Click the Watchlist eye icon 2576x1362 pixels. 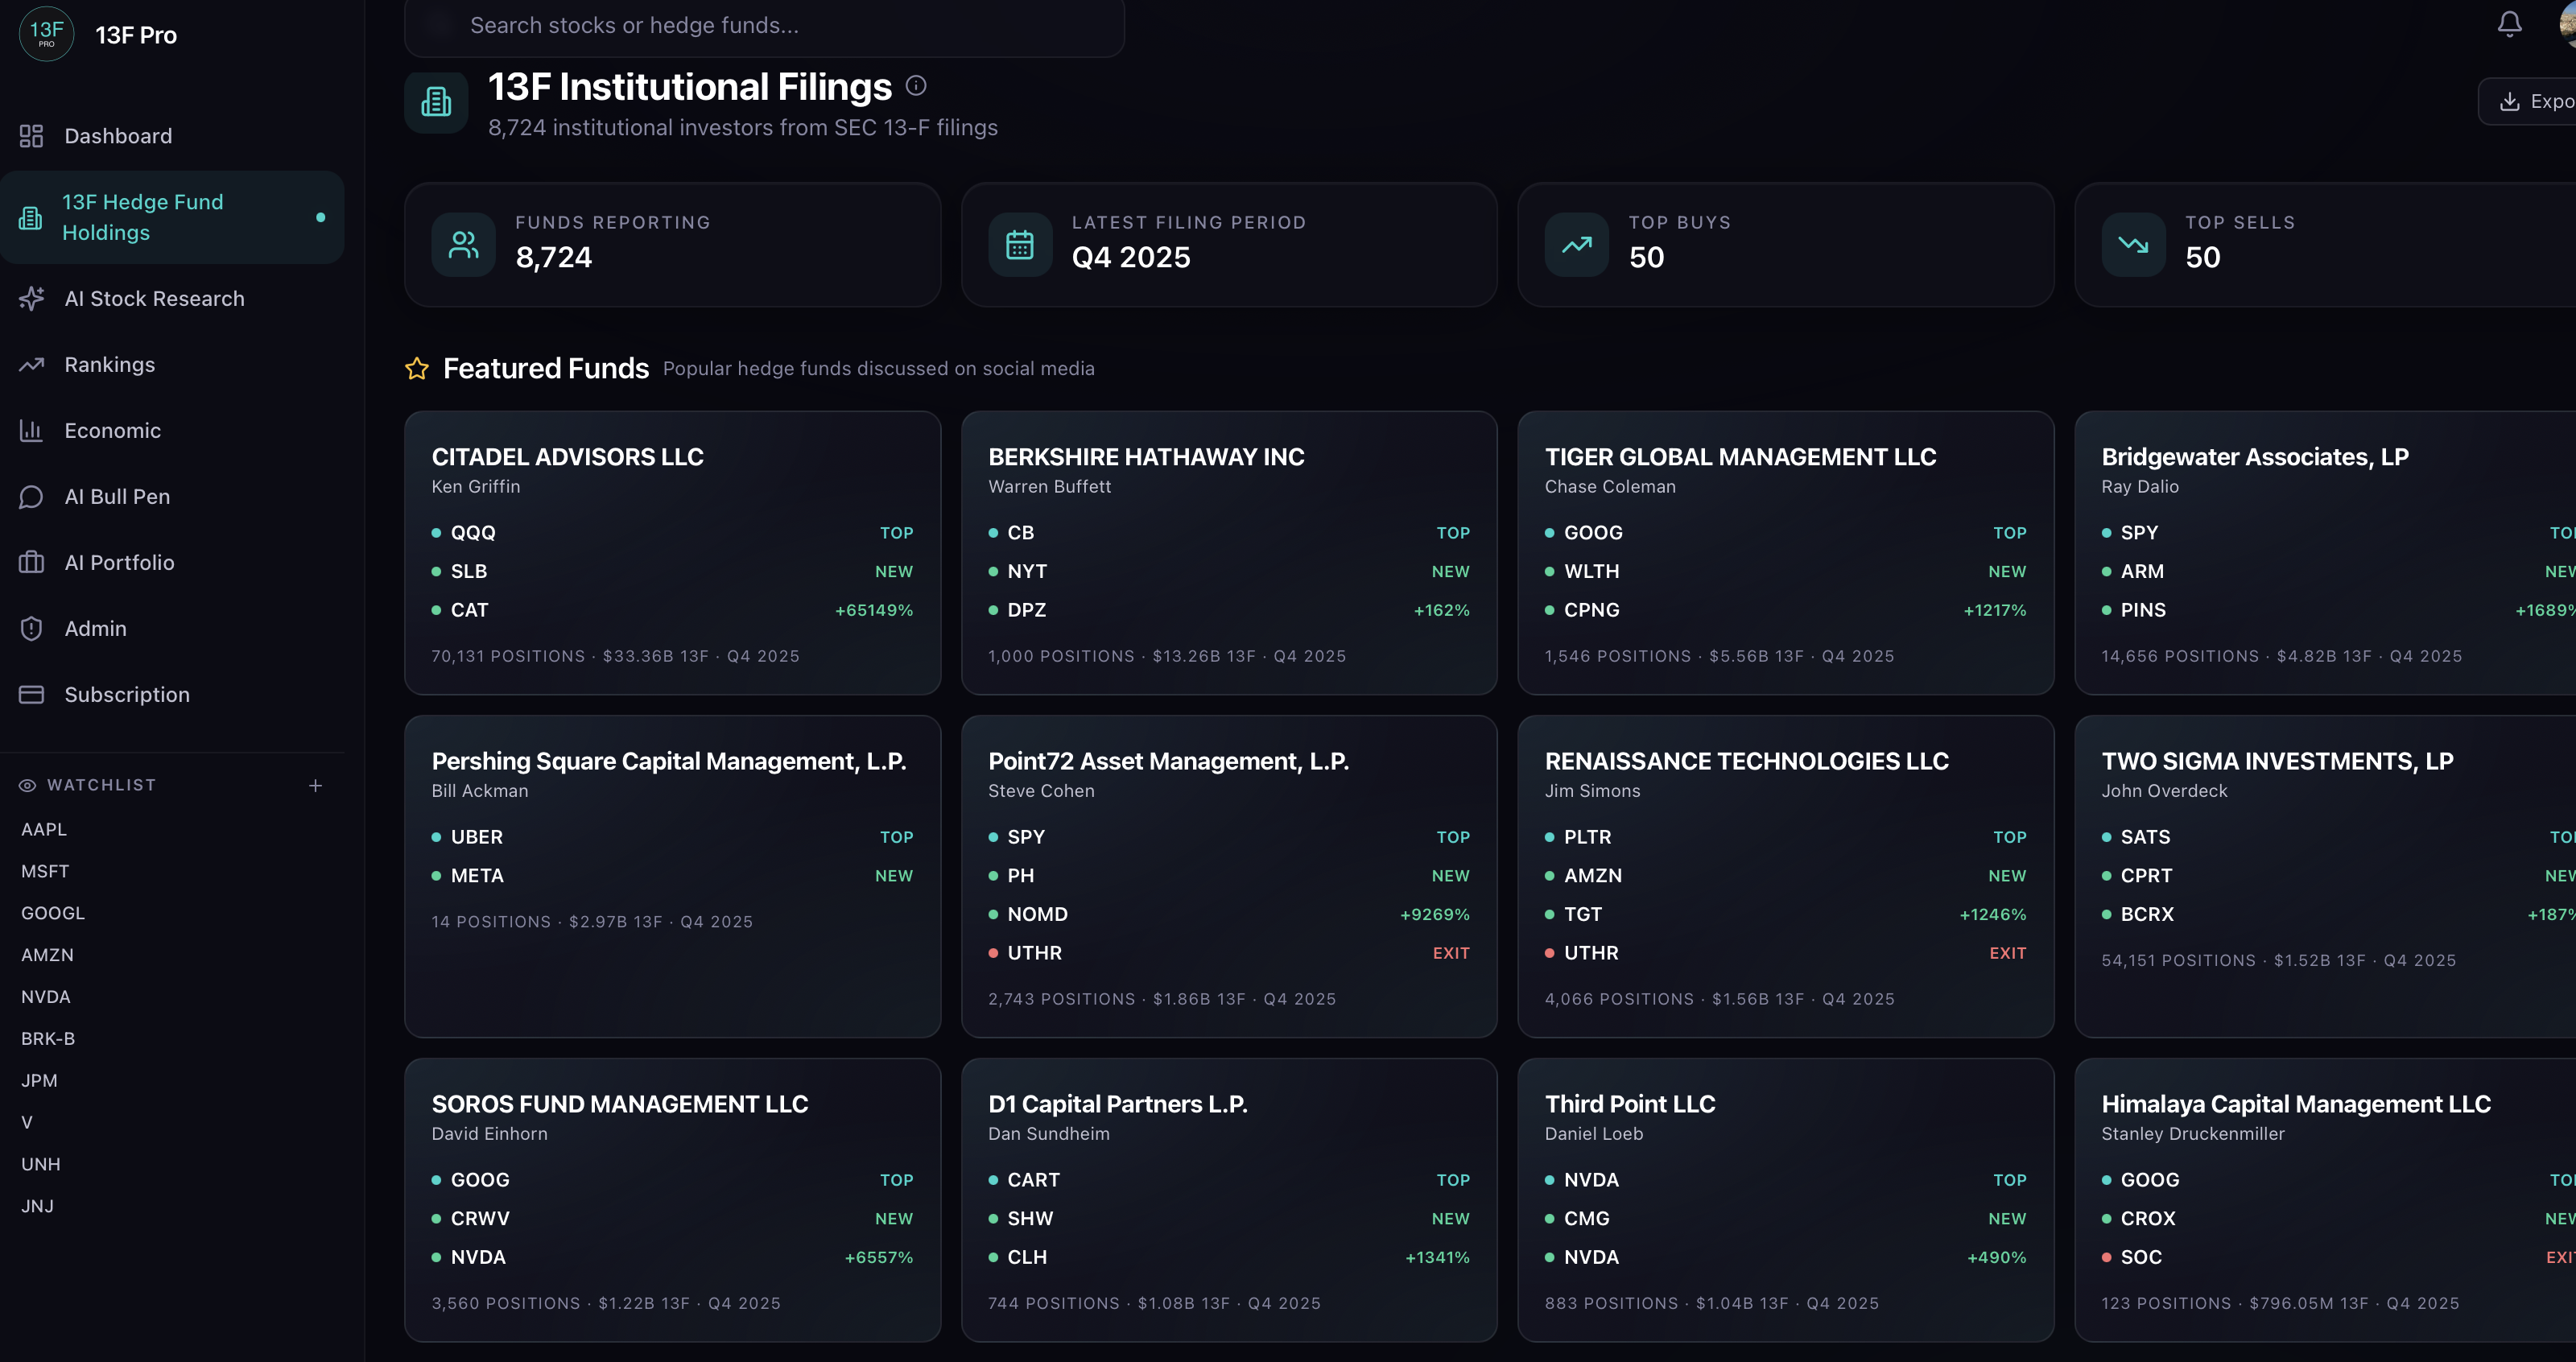[27, 785]
